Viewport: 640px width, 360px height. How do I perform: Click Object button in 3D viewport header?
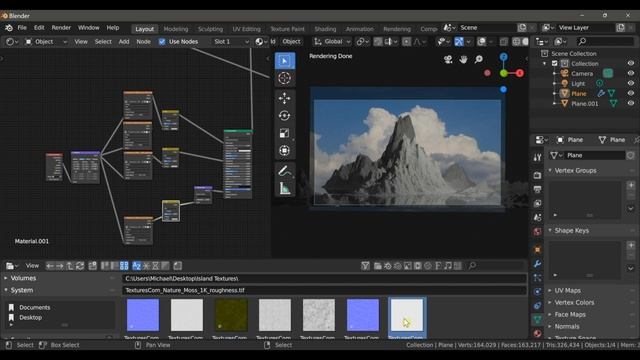[x=291, y=42]
